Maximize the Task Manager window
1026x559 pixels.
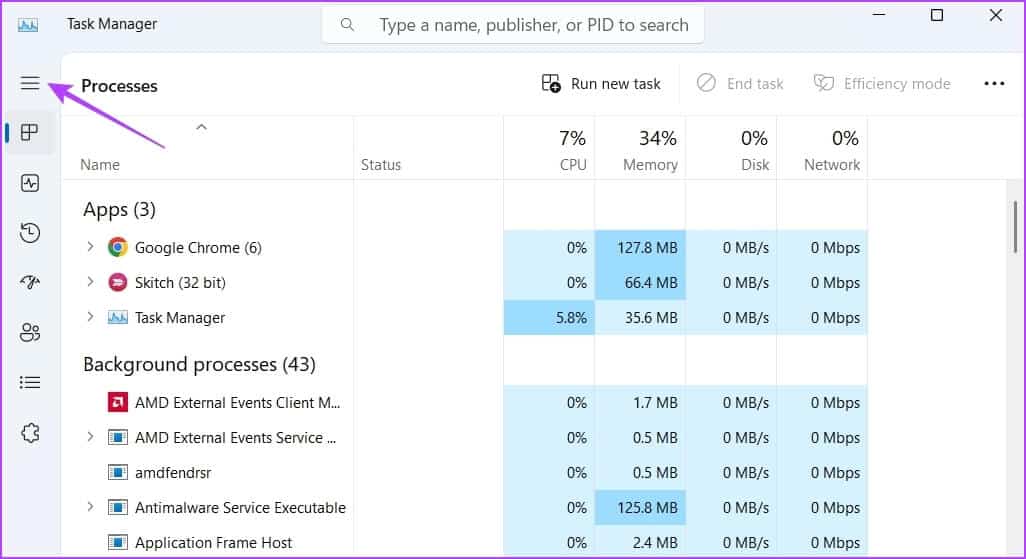tap(937, 15)
